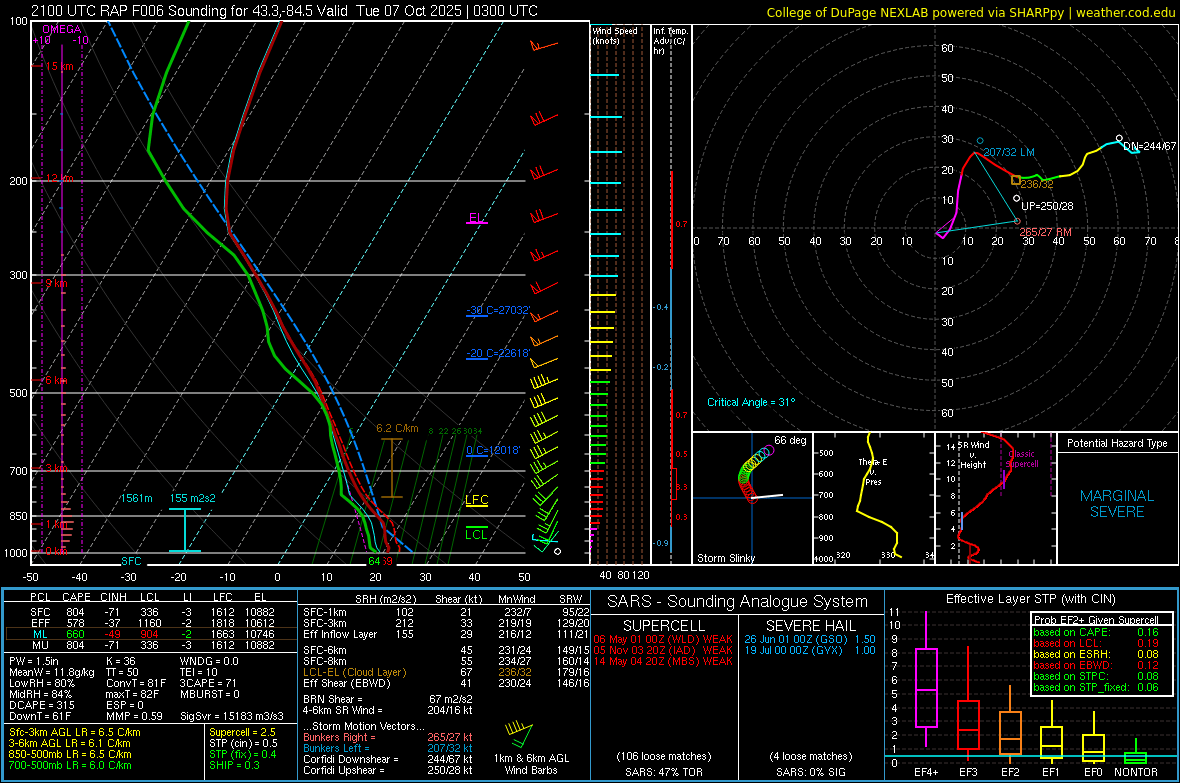Image resolution: width=1180 pixels, height=783 pixels.
Task: Select the Eff Shear (EBWD) row
Action: click(x=446, y=683)
